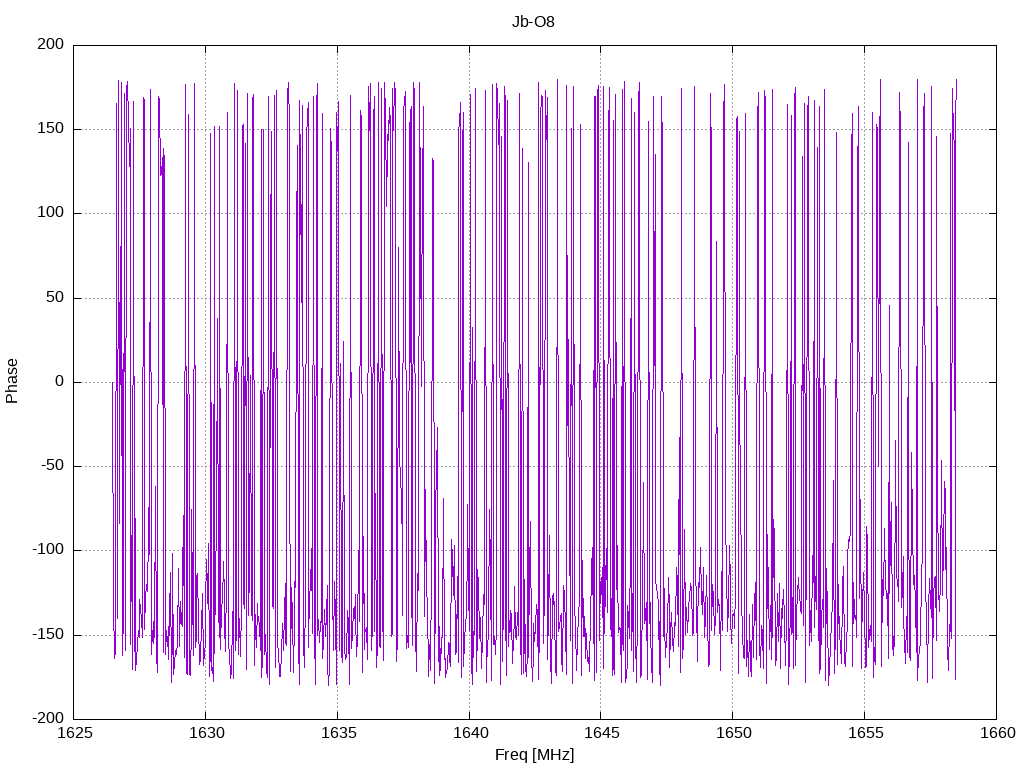The image size is (1024, 768).
Task: Click the 1635 x-axis tick label
Action: click(x=338, y=733)
